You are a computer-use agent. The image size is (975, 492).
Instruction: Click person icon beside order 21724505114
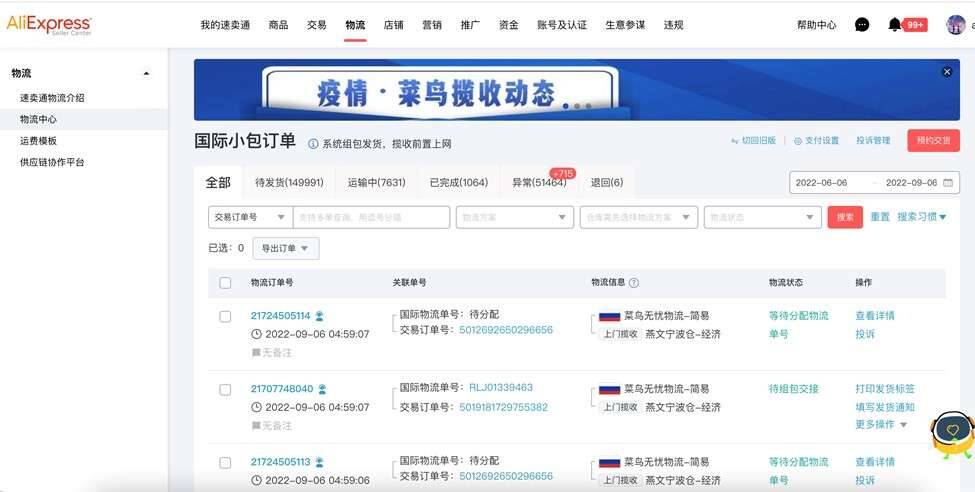pos(320,316)
